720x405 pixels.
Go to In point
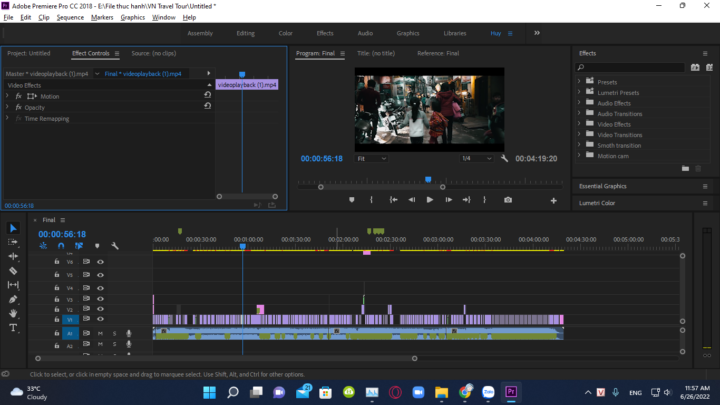pyautogui.click(x=394, y=200)
